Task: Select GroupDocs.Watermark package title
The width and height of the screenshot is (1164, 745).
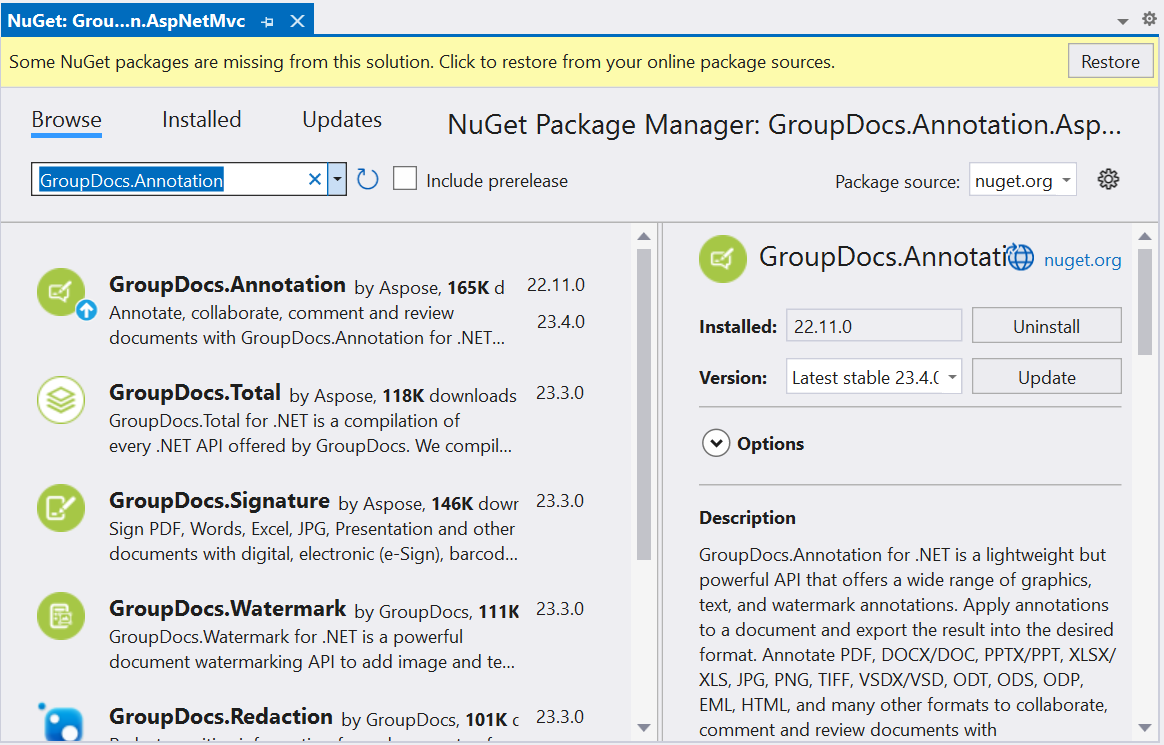Action: (227, 608)
